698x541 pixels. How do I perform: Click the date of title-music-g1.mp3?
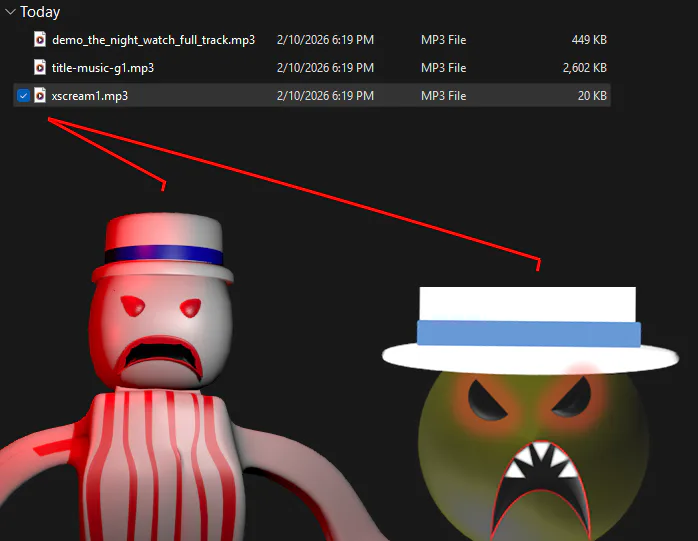325,68
